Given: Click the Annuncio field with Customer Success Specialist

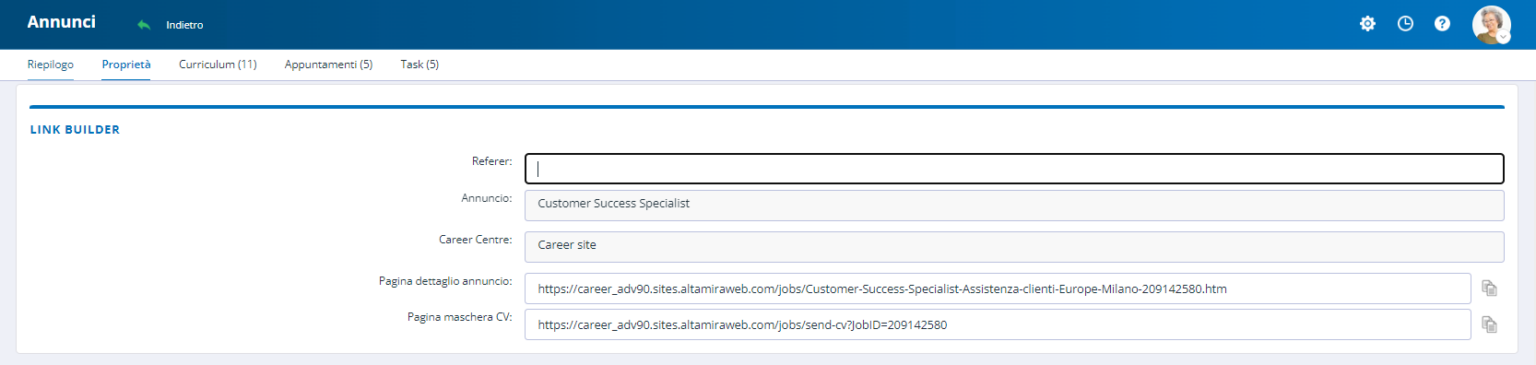Looking at the screenshot, I should click(1014, 205).
